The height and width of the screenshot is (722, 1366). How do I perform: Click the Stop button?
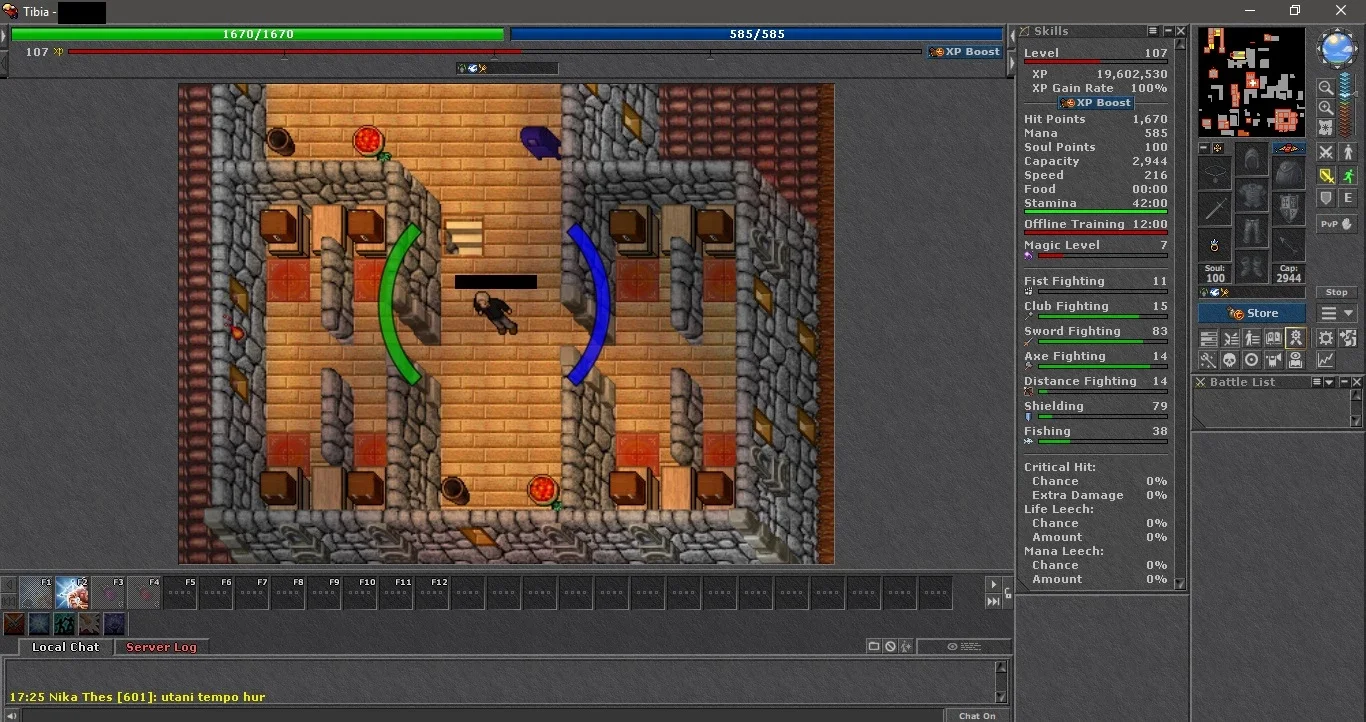(1337, 292)
